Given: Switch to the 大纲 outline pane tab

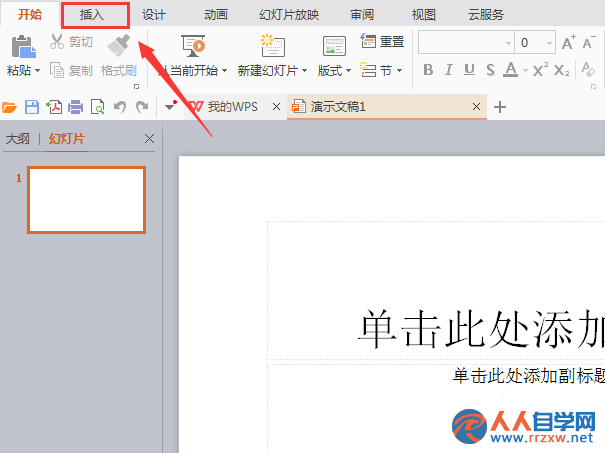Looking at the screenshot, I should tap(18, 139).
